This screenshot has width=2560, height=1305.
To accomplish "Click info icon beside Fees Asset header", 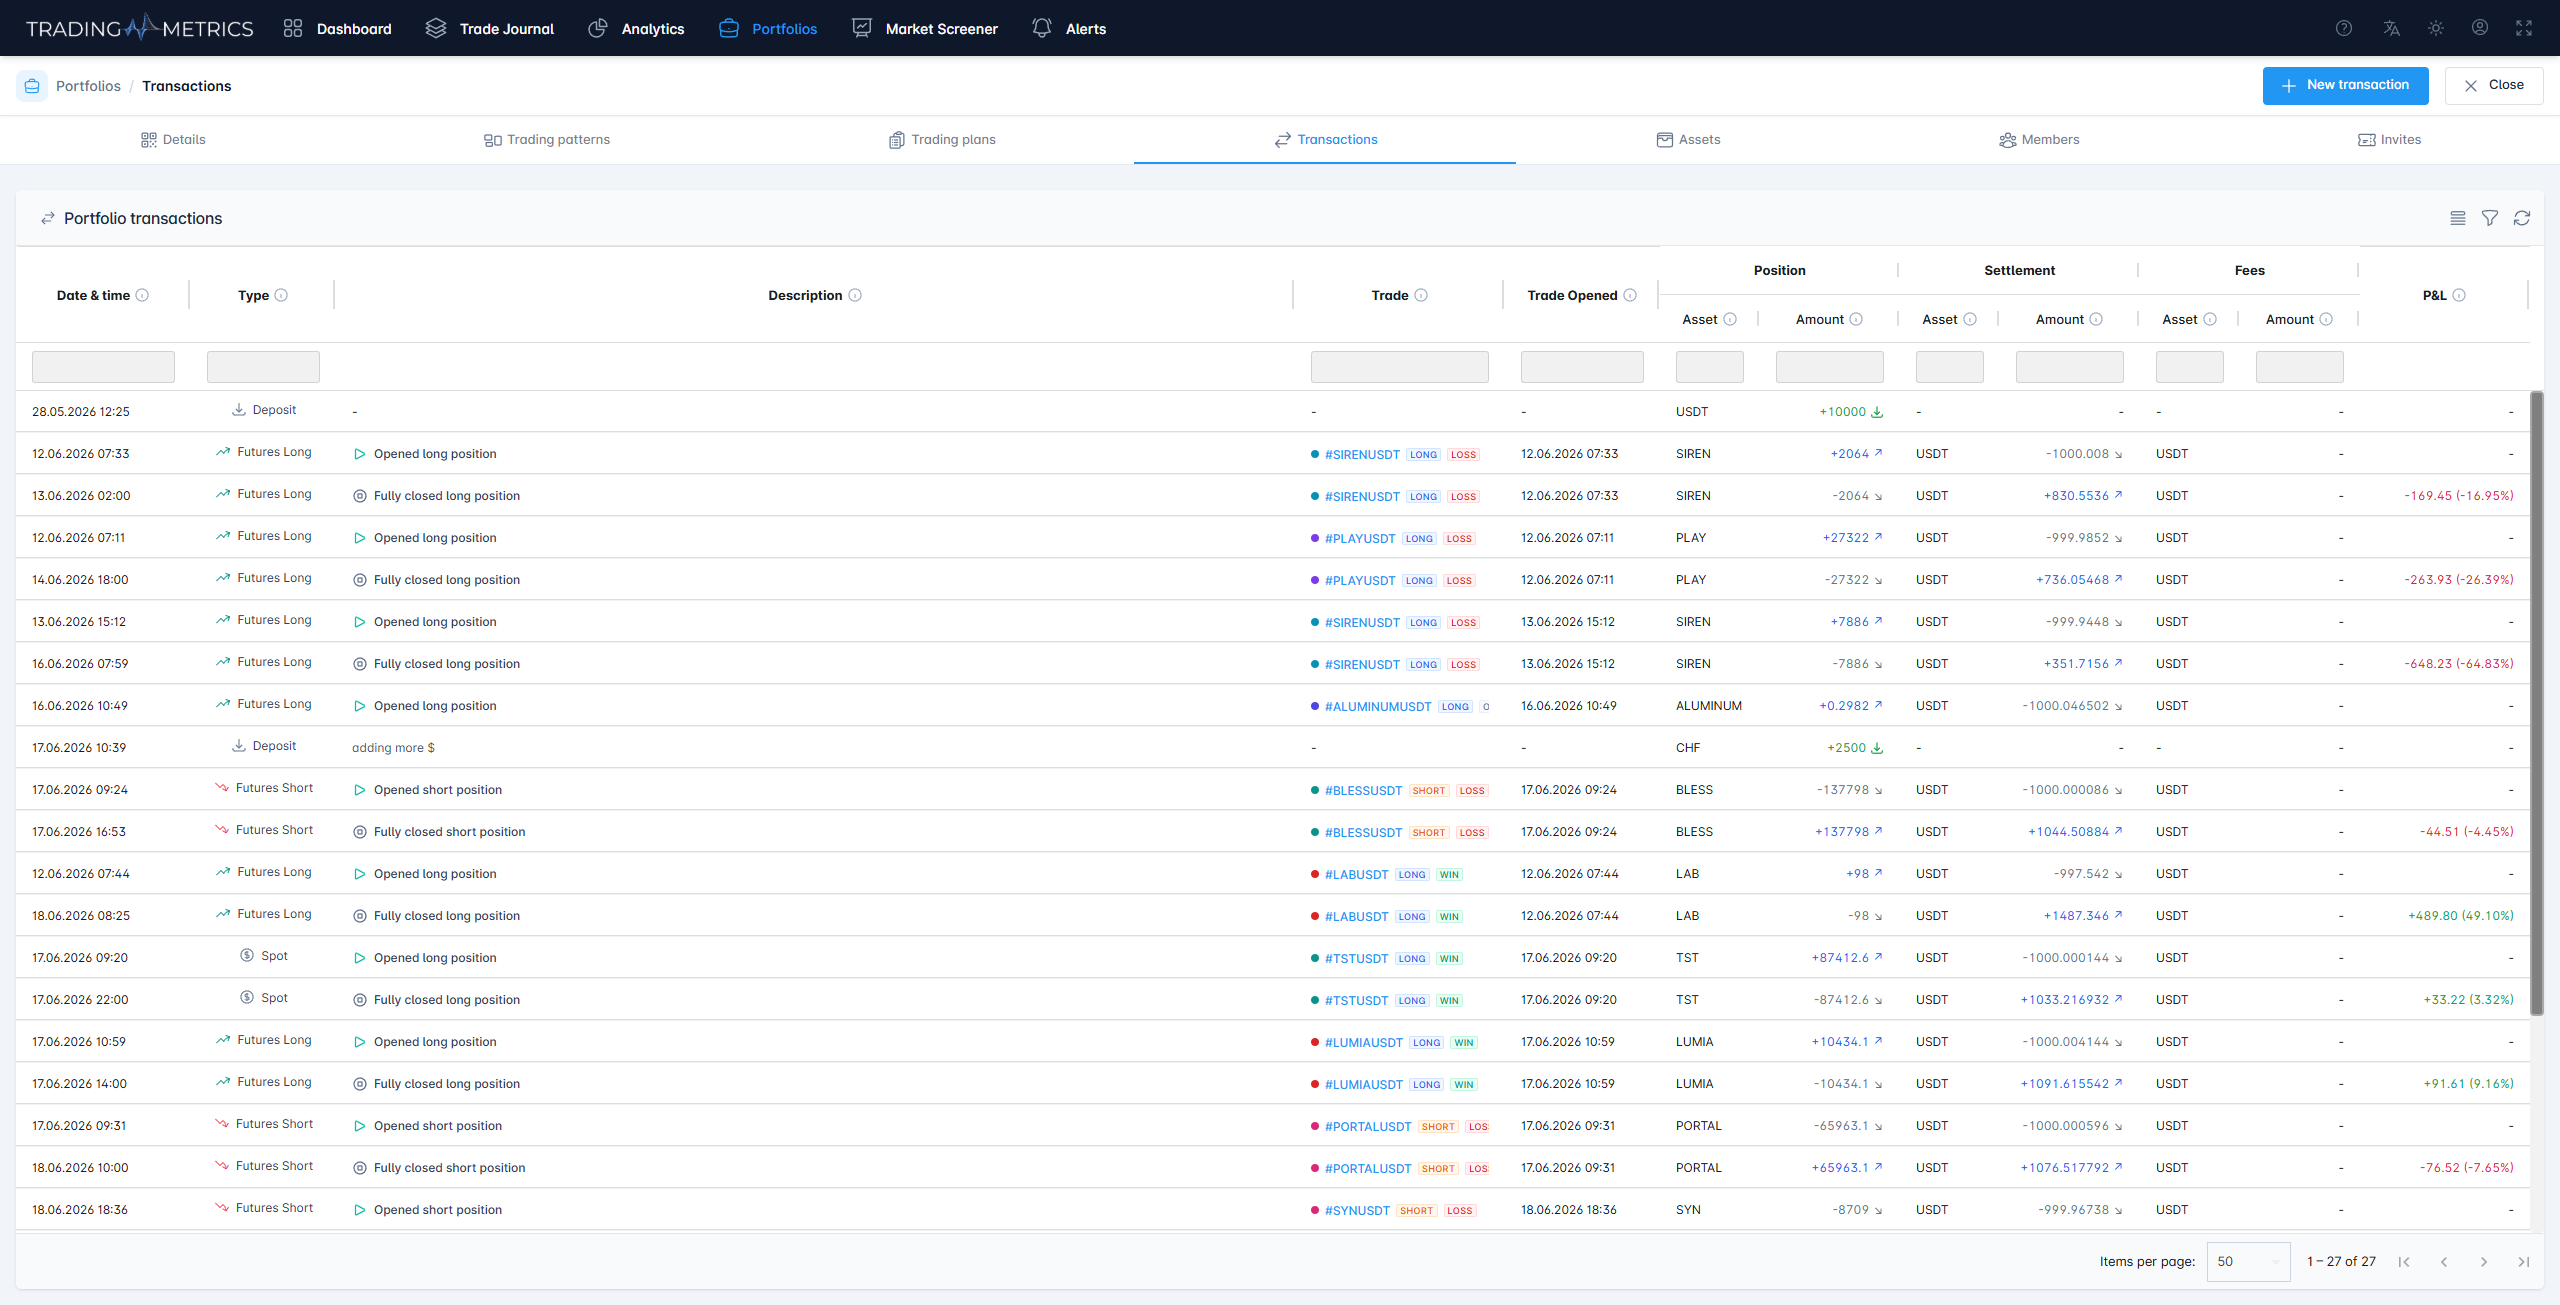I will tap(2210, 319).
